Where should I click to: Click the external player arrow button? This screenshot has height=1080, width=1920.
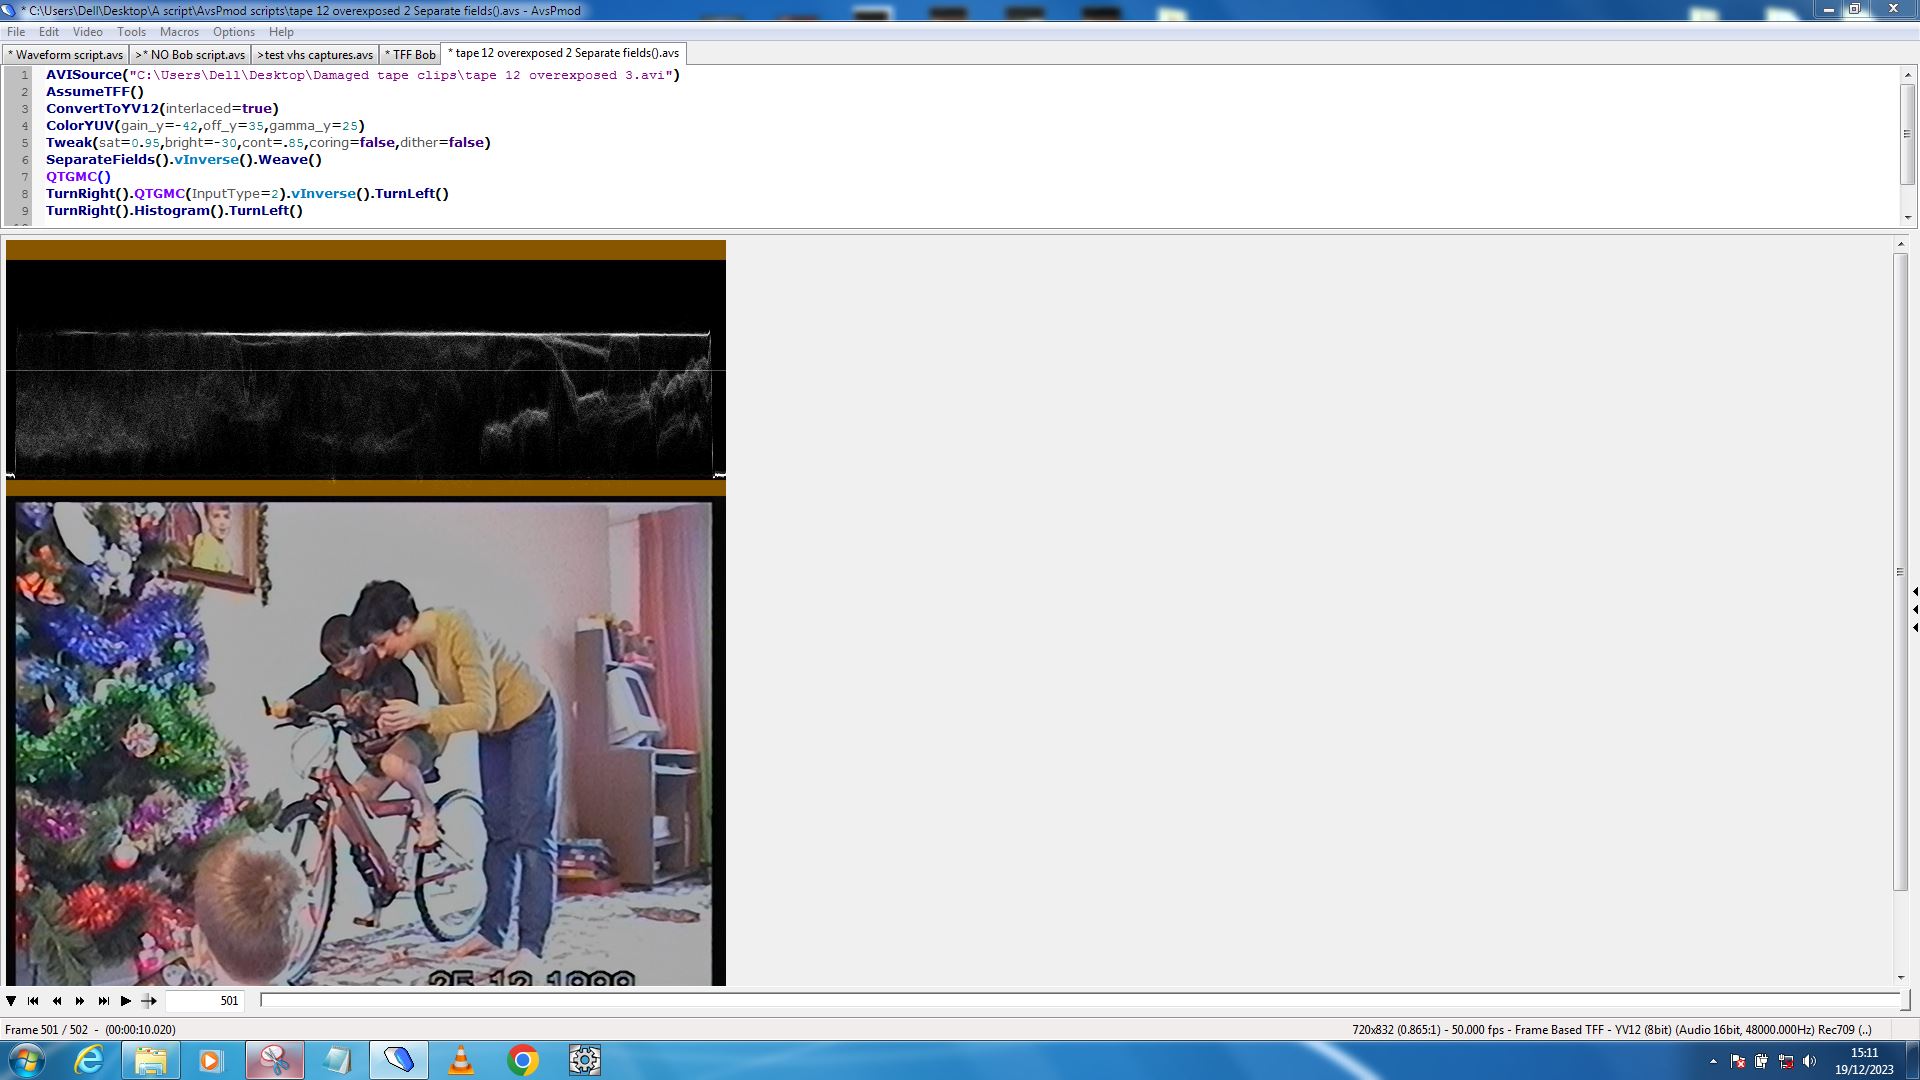(x=149, y=1001)
